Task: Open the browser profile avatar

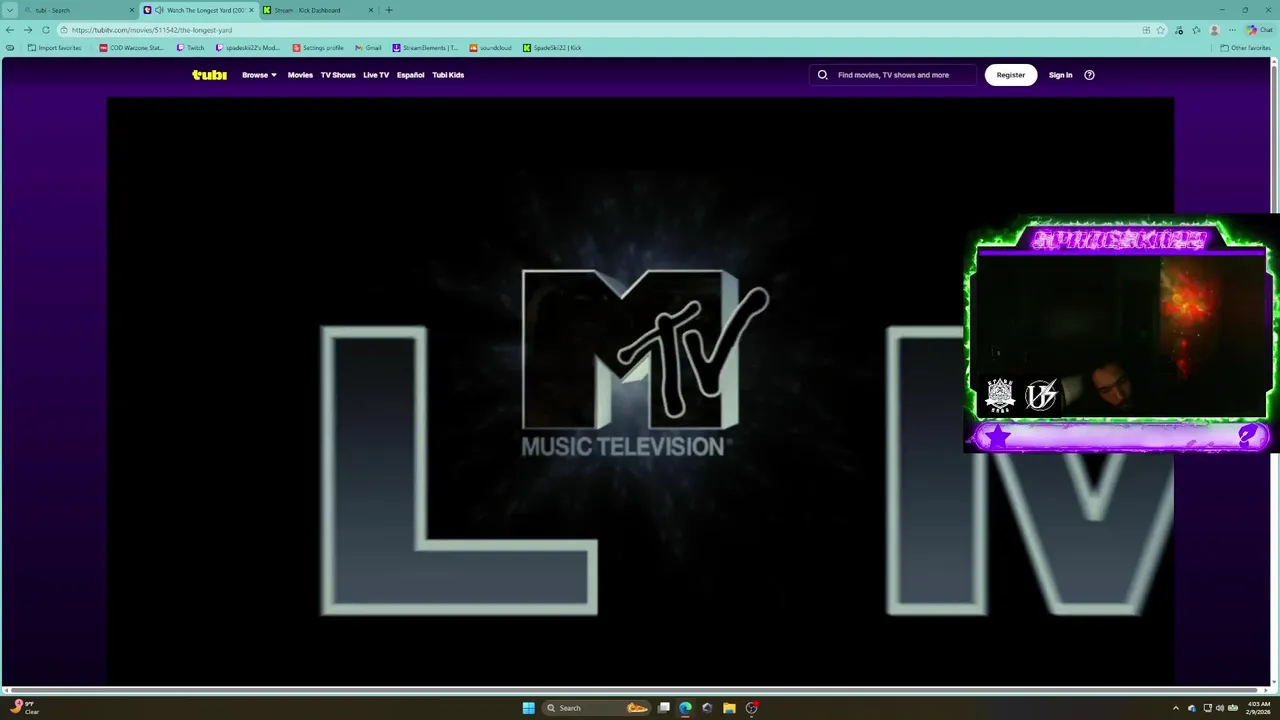Action: click(1214, 30)
